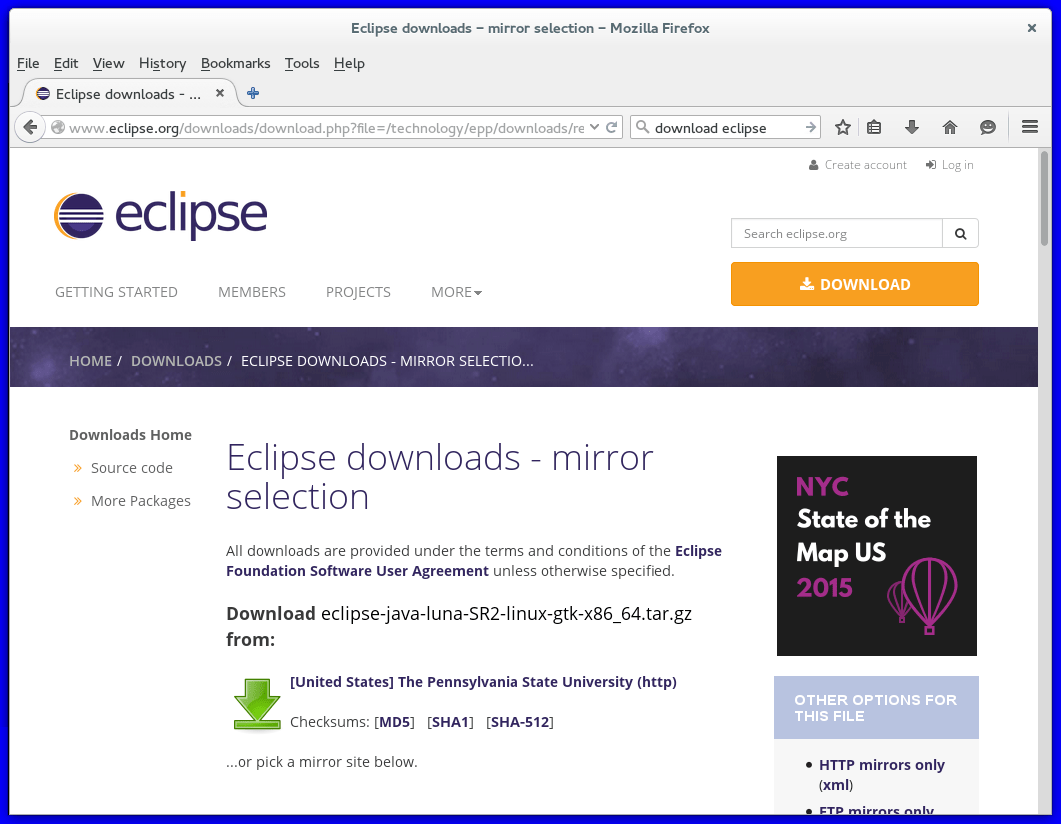The height and width of the screenshot is (824, 1061).
Task: Open a new tab with plus icon
Action: [x=253, y=93]
